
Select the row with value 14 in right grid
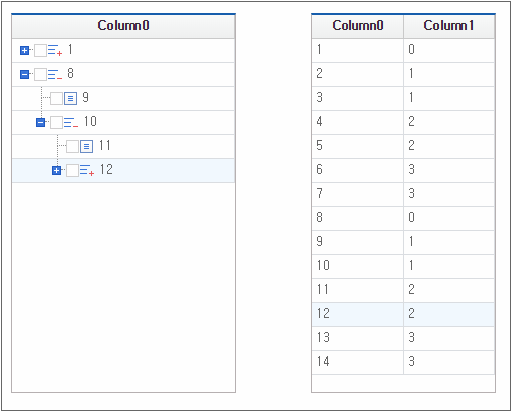pyautogui.click(x=403, y=362)
